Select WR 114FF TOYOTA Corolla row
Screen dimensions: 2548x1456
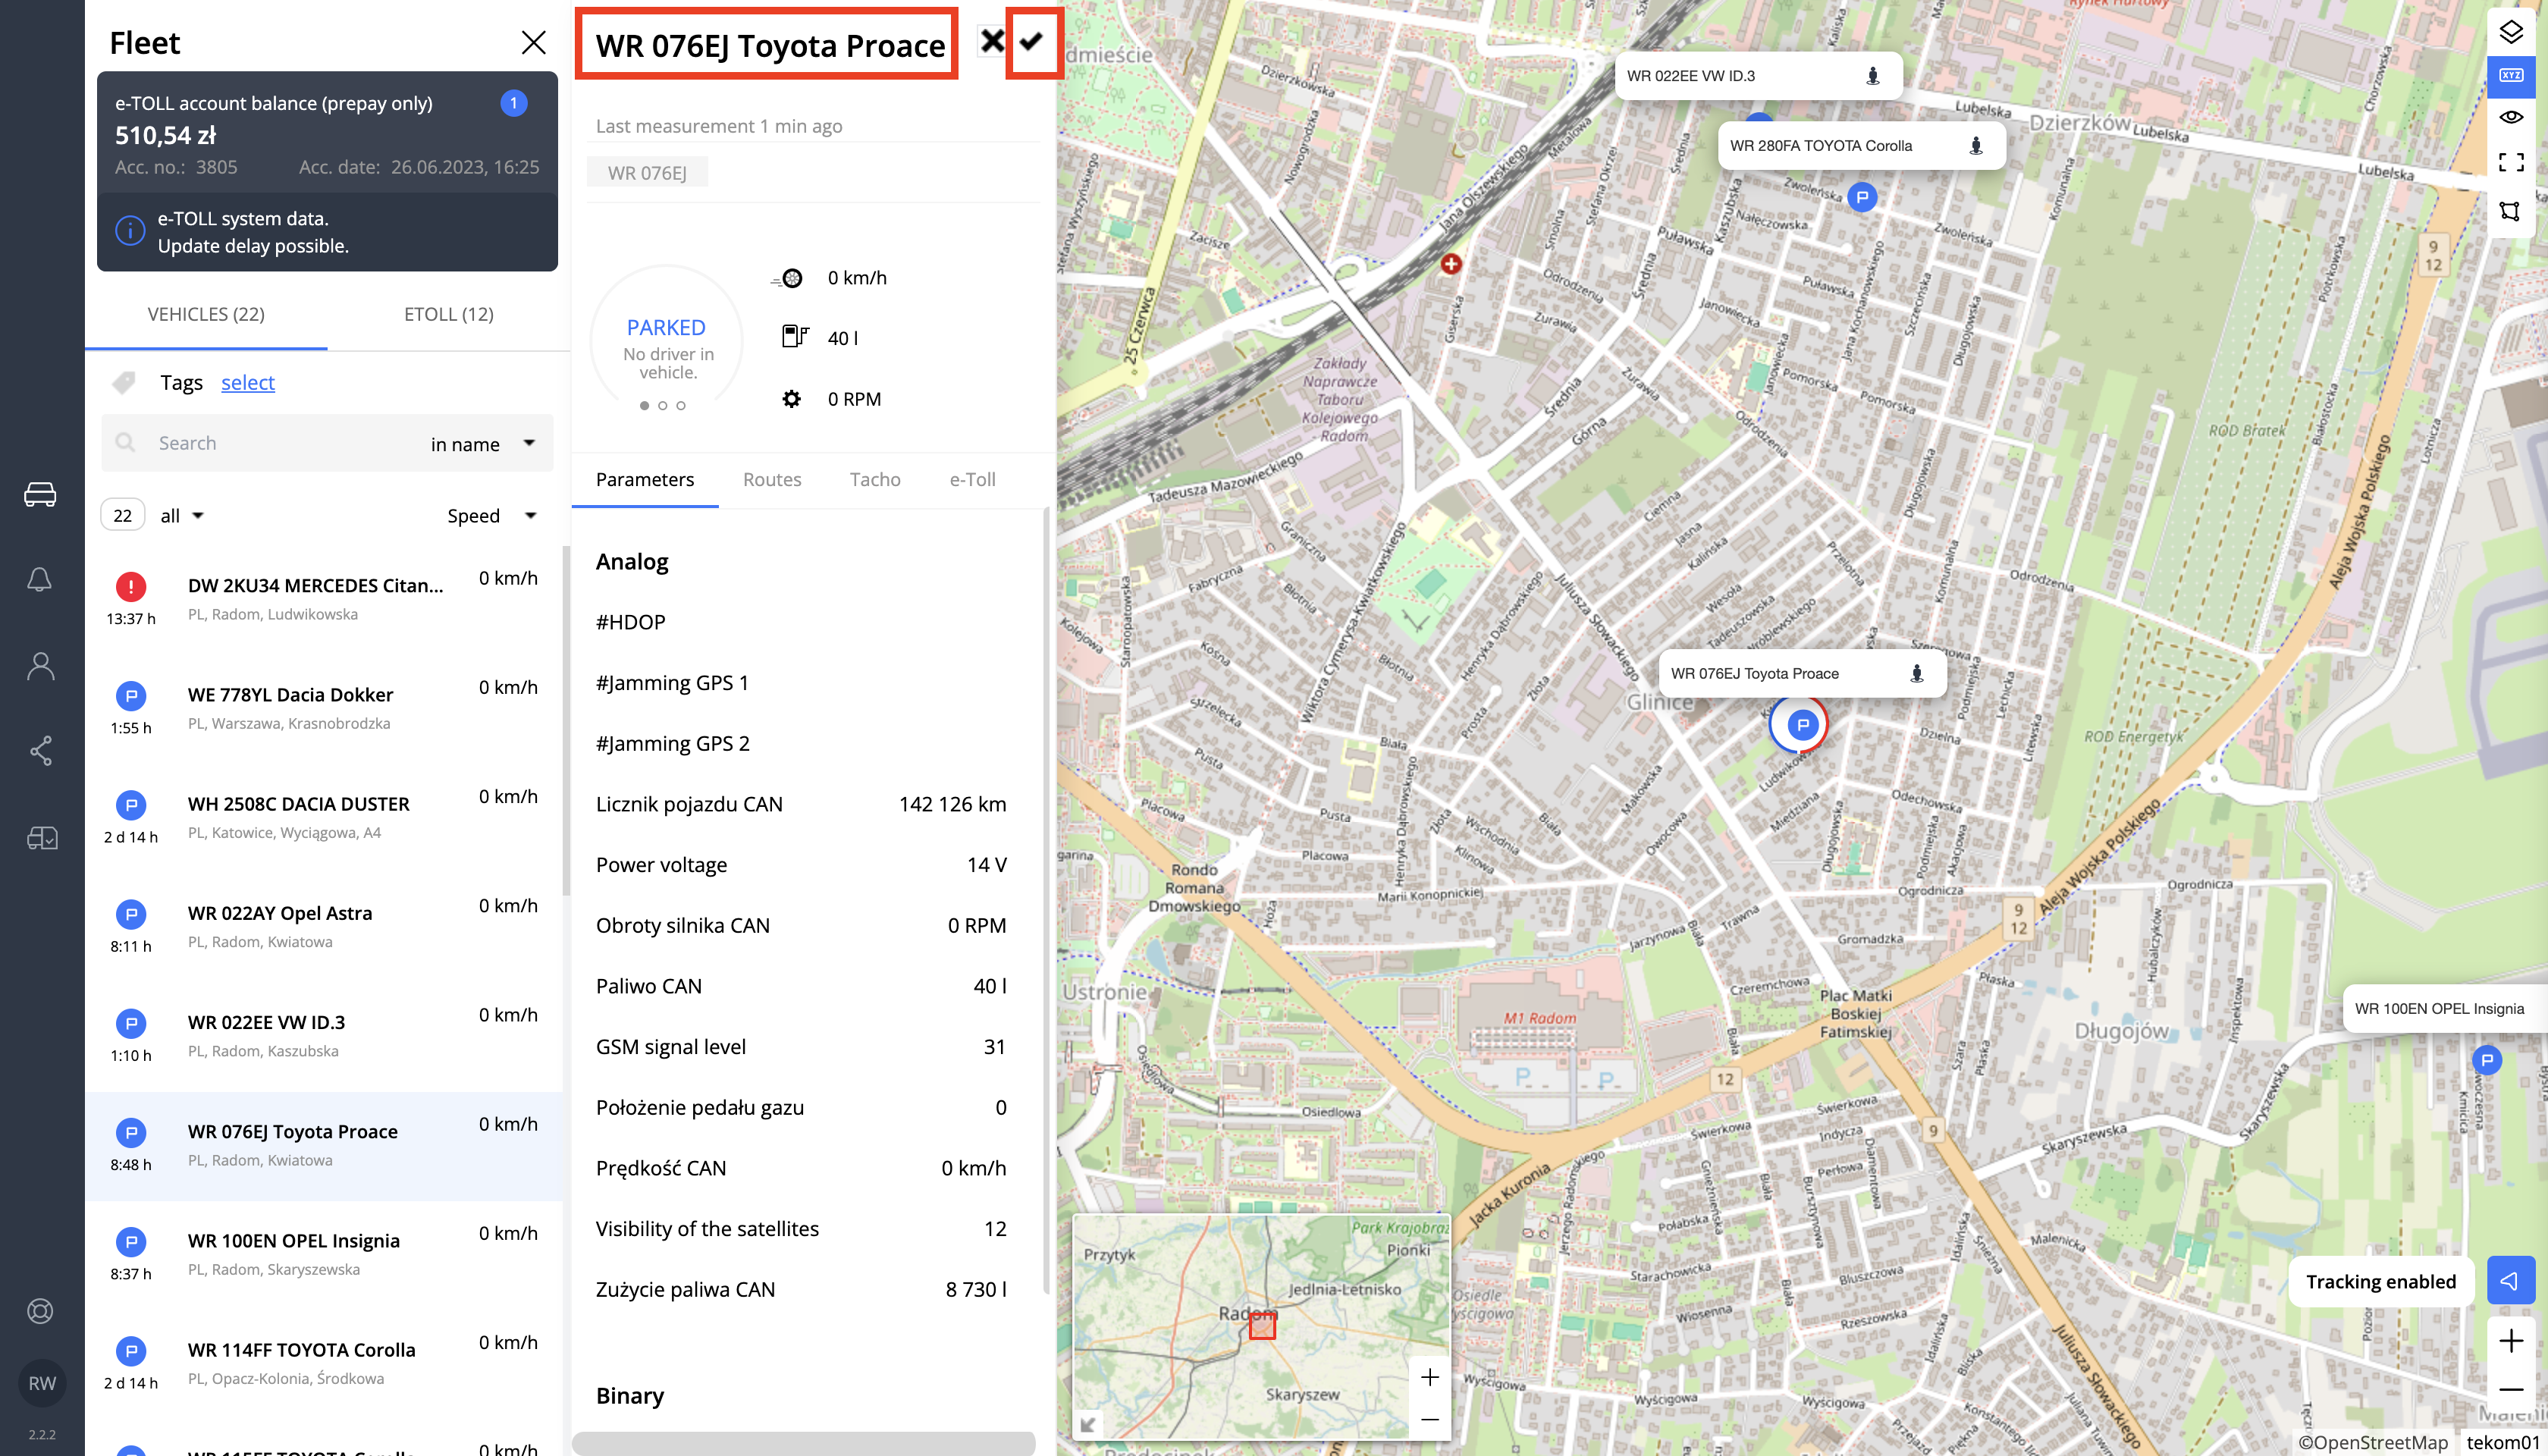point(324,1364)
